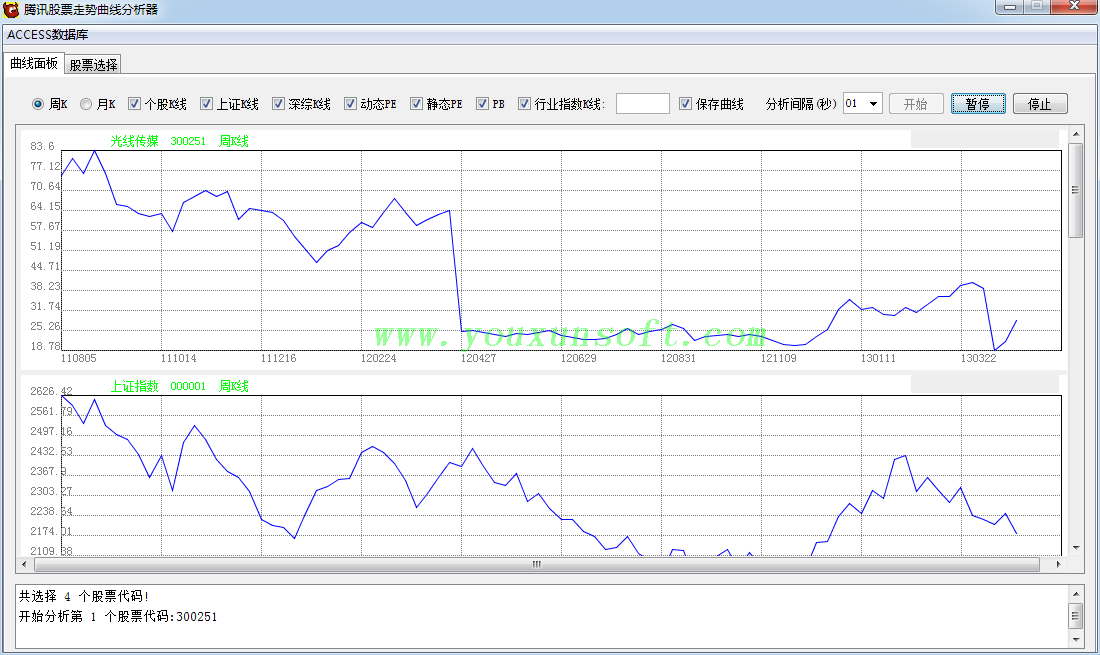This screenshot has height=655, width=1100.
Task: Click the 18.78 price axis label
Action: (46, 346)
